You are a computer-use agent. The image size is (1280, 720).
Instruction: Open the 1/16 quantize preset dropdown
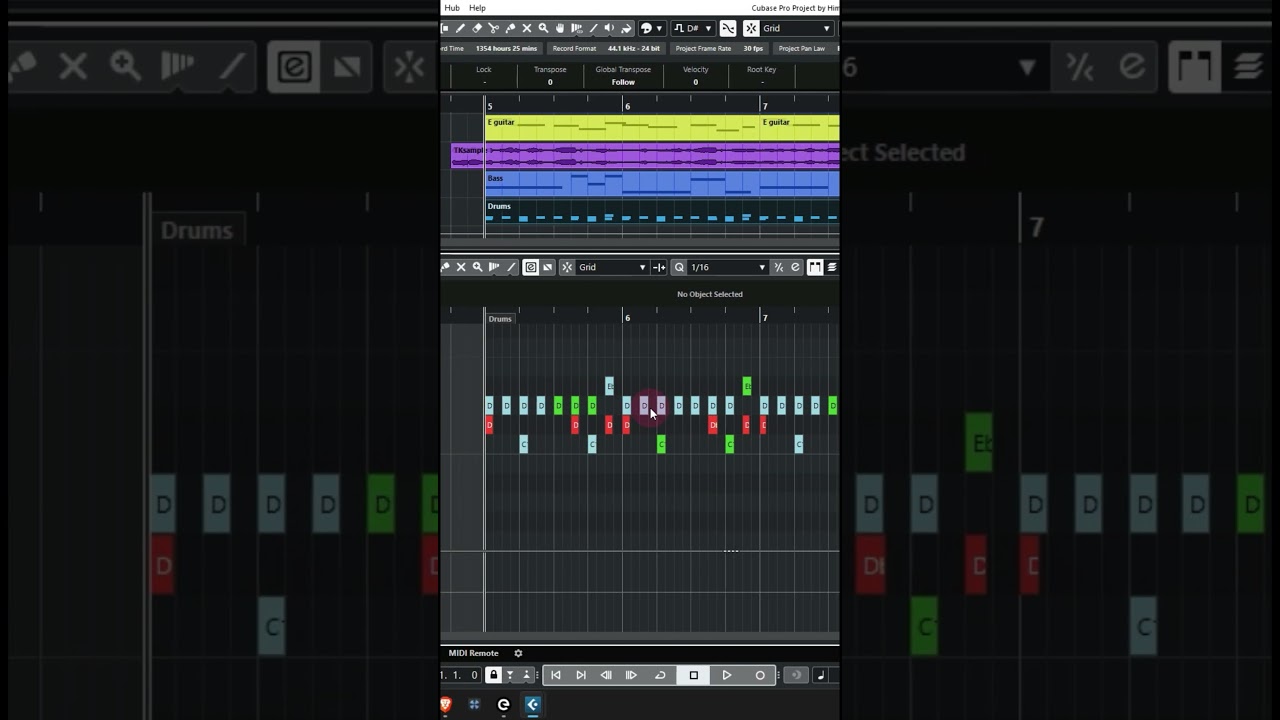coord(728,267)
